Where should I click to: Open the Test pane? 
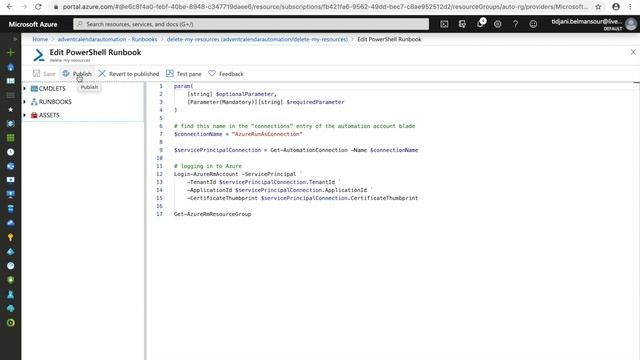pos(184,73)
